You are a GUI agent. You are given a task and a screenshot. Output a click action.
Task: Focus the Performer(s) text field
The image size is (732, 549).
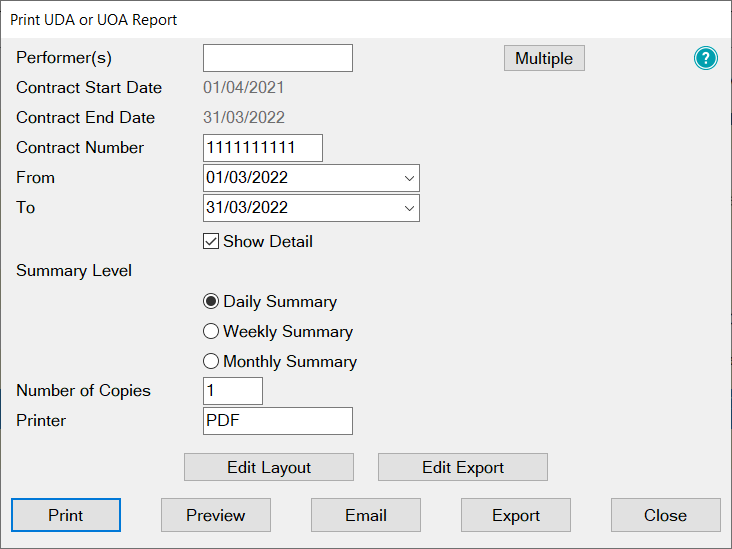(x=278, y=58)
